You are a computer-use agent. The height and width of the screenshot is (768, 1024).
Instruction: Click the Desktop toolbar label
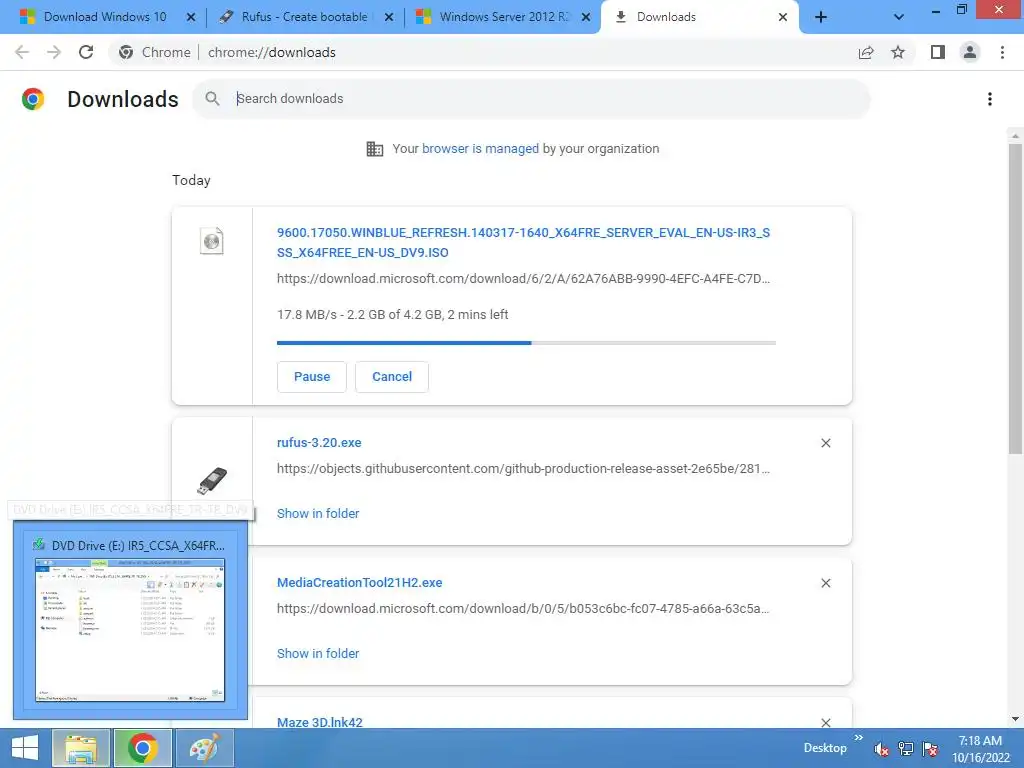pyautogui.click(x=825, y=748)
